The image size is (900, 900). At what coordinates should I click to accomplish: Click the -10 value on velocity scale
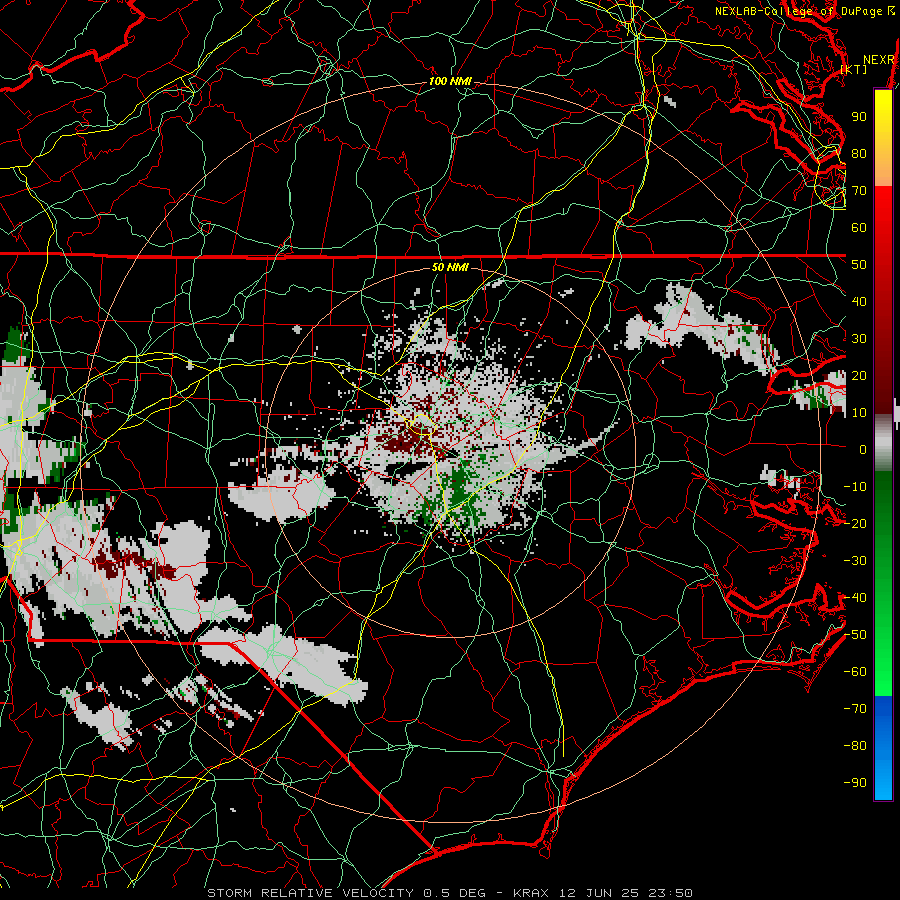(855, 487)
